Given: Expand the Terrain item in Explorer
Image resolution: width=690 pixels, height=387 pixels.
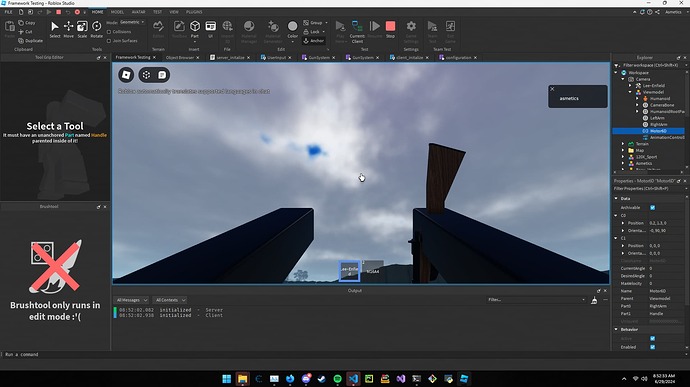Looking at the screenshot, I should pos(623,144).
